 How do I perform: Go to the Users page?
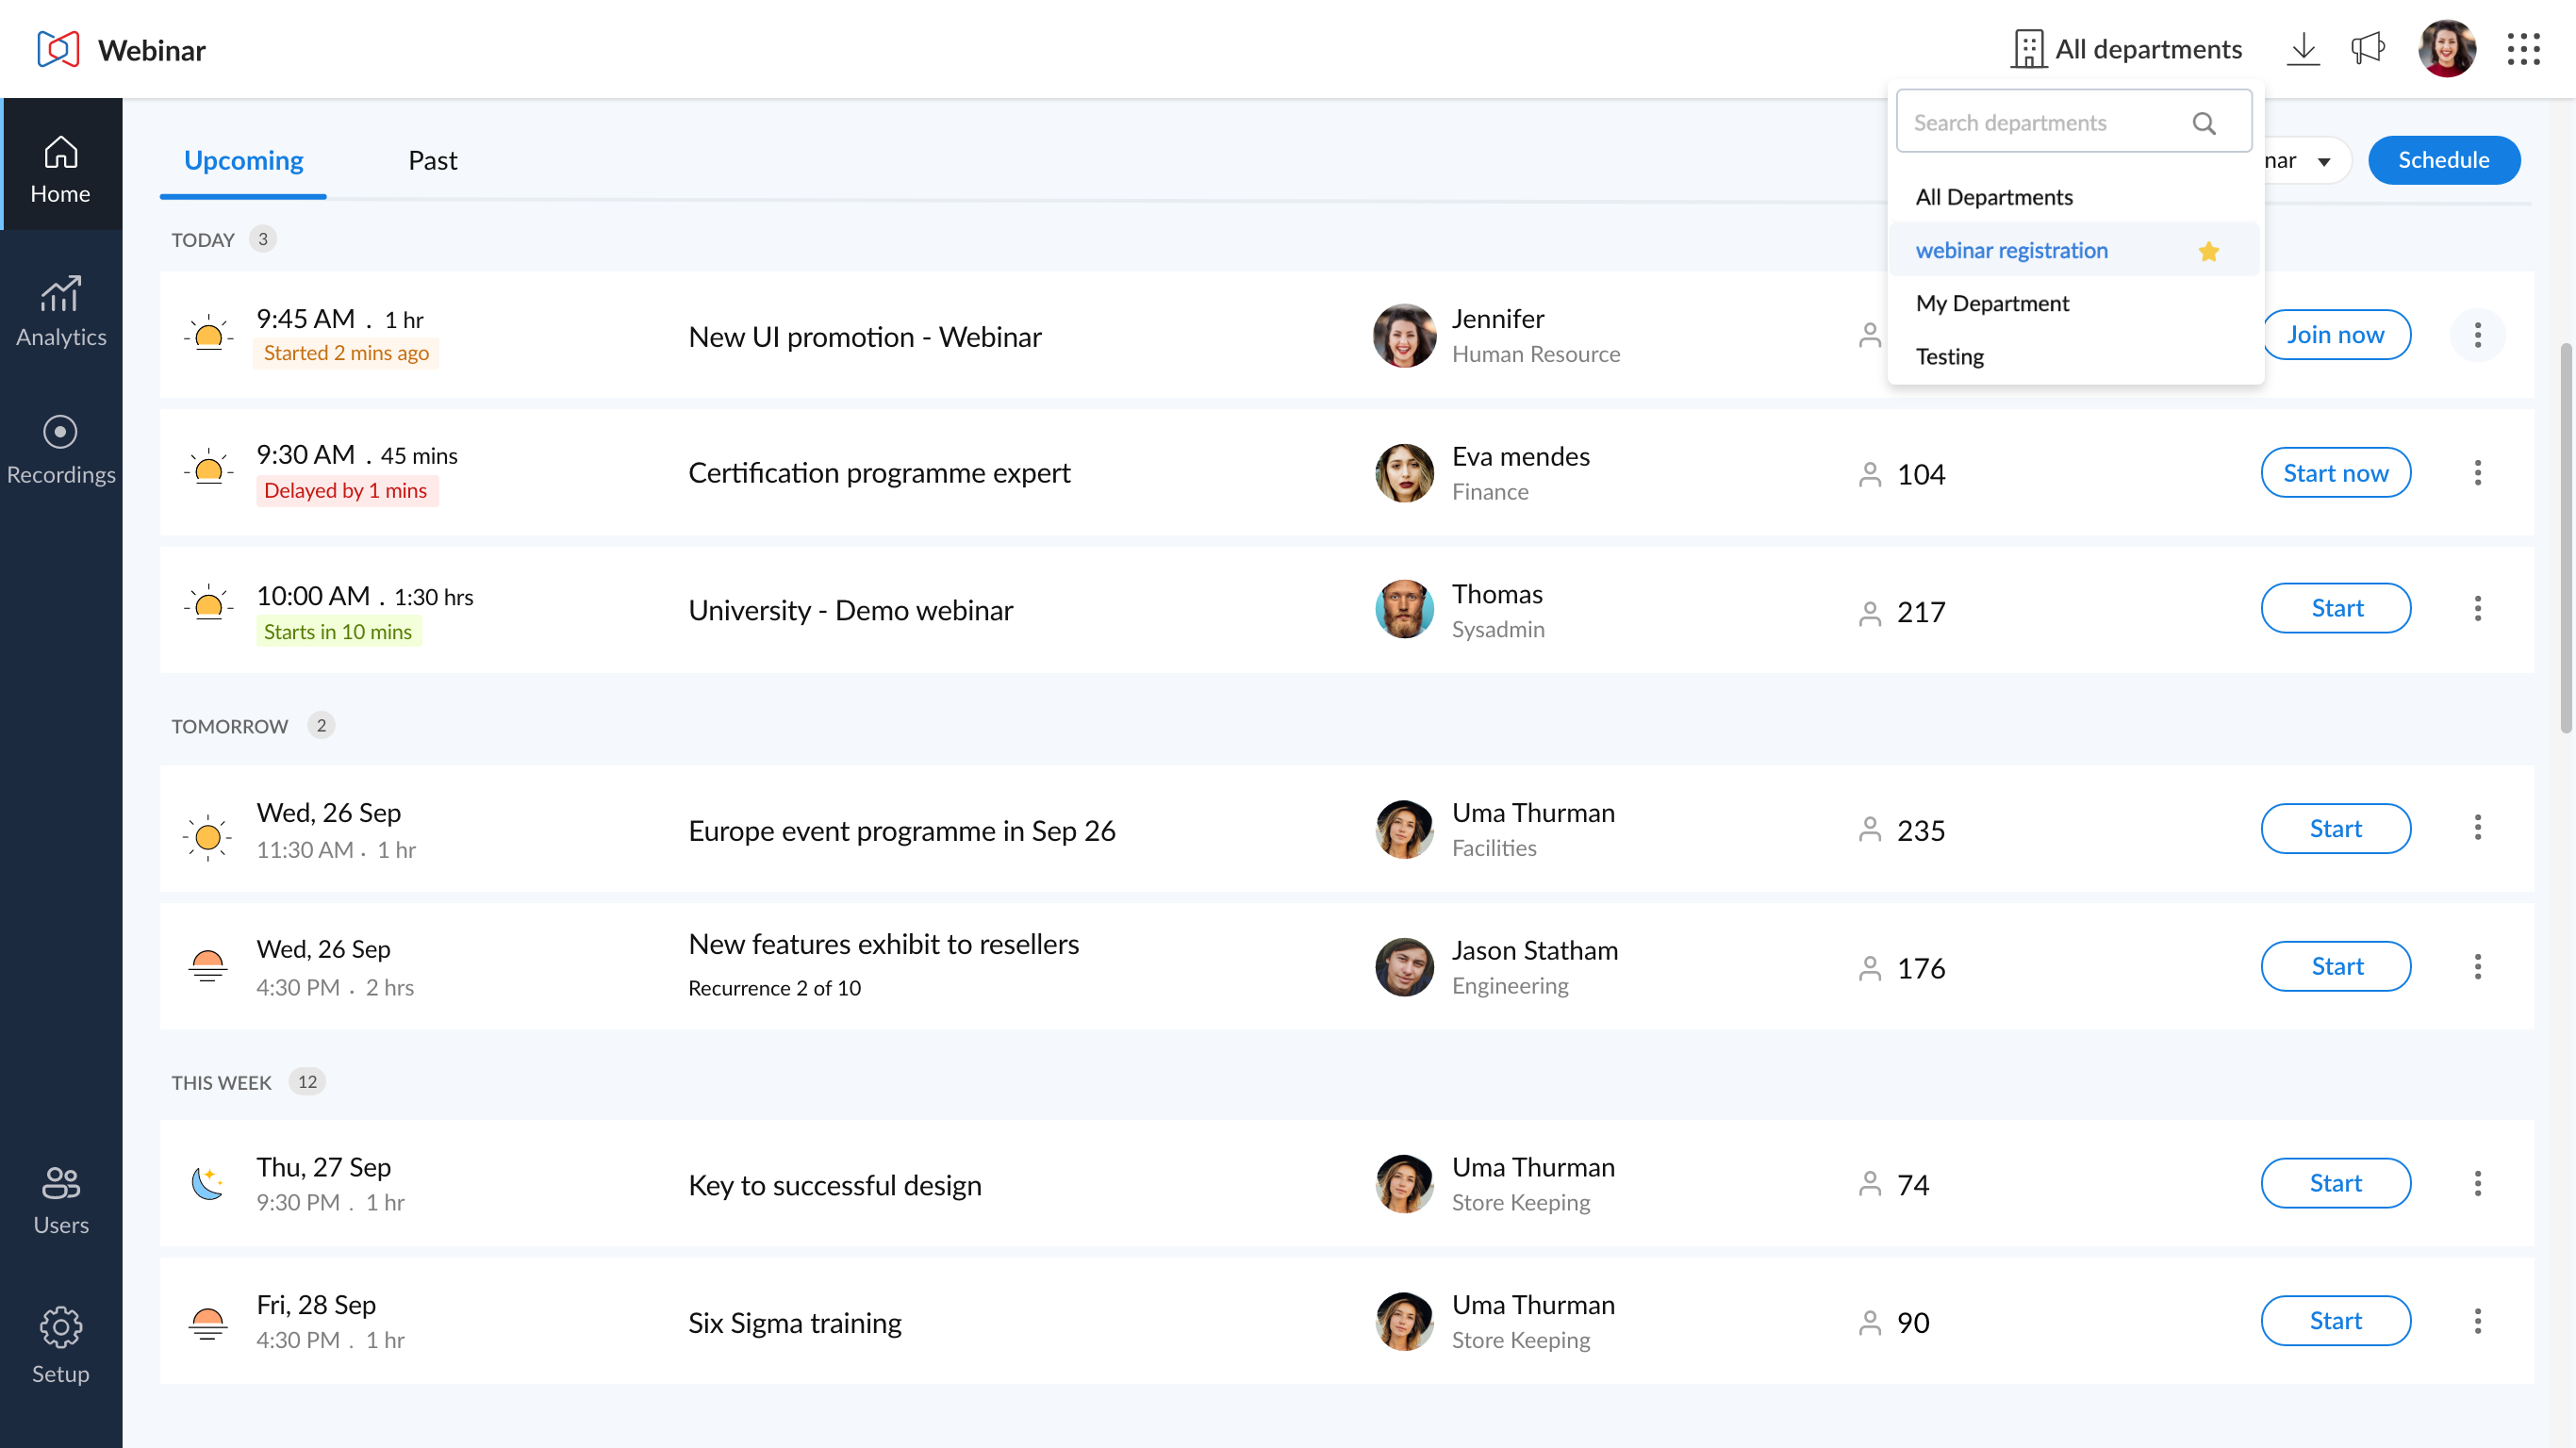pyautogui.click(x=60, y=1200)
